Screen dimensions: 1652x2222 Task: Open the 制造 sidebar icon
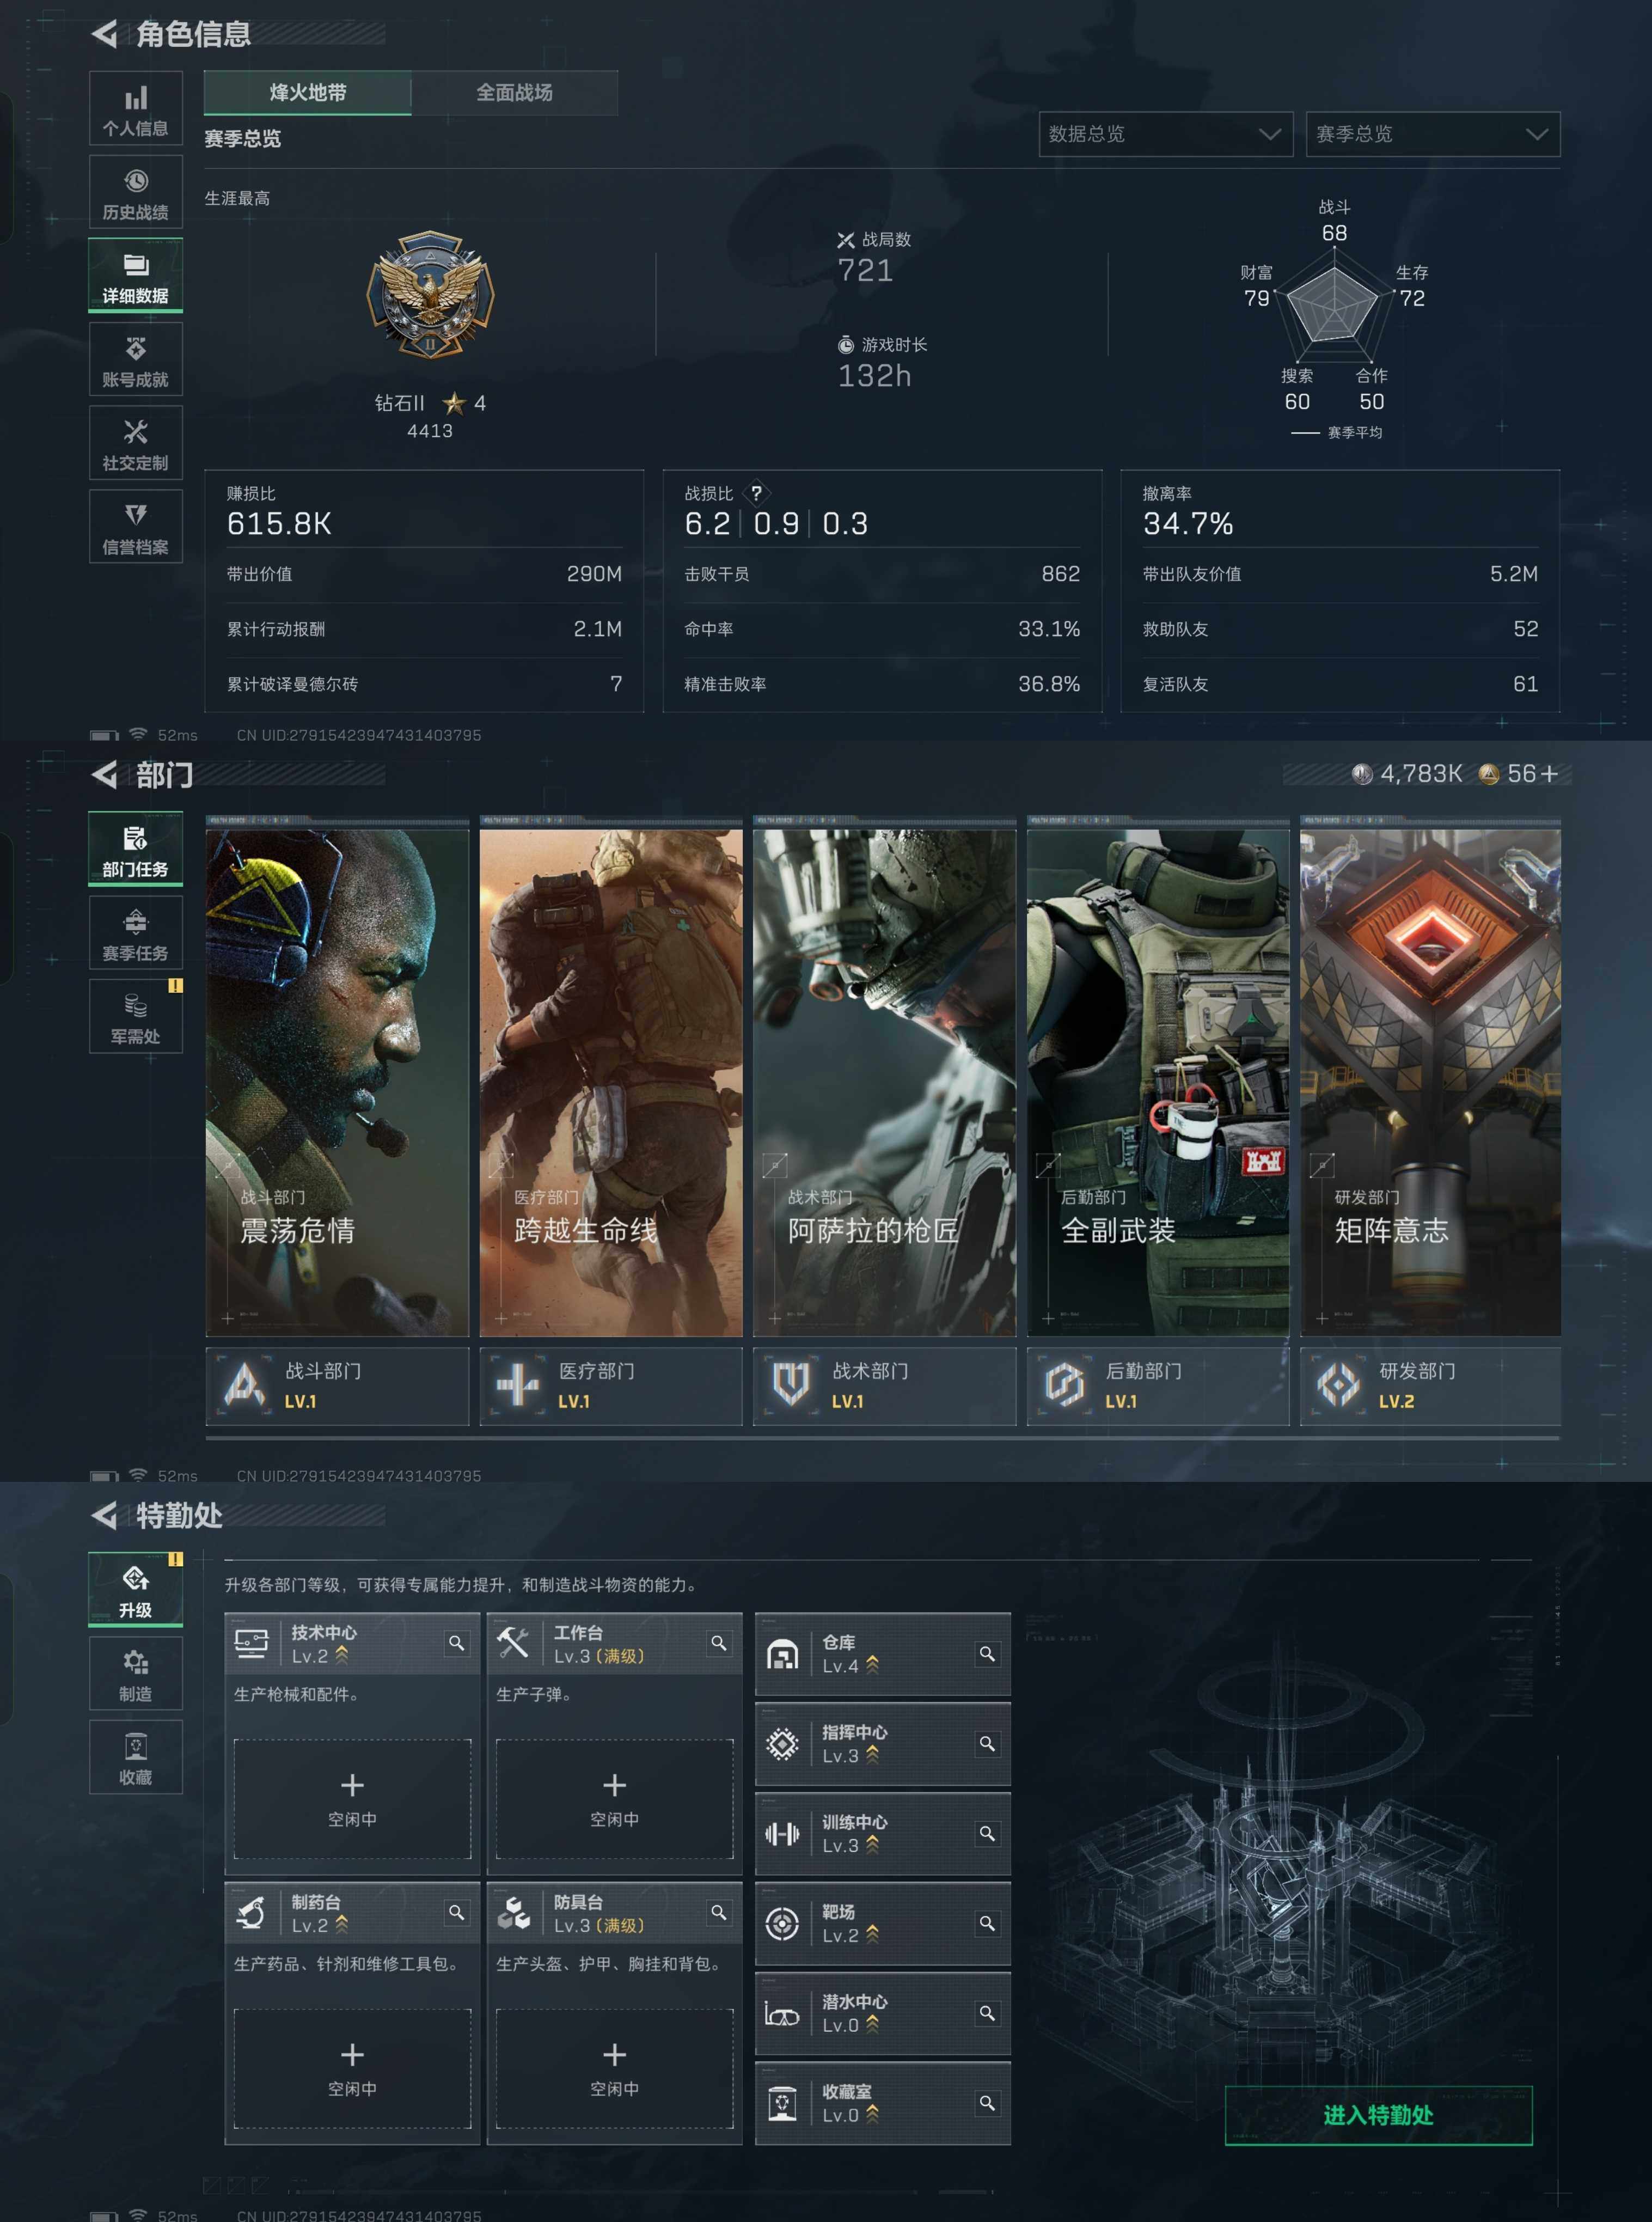135,1674
